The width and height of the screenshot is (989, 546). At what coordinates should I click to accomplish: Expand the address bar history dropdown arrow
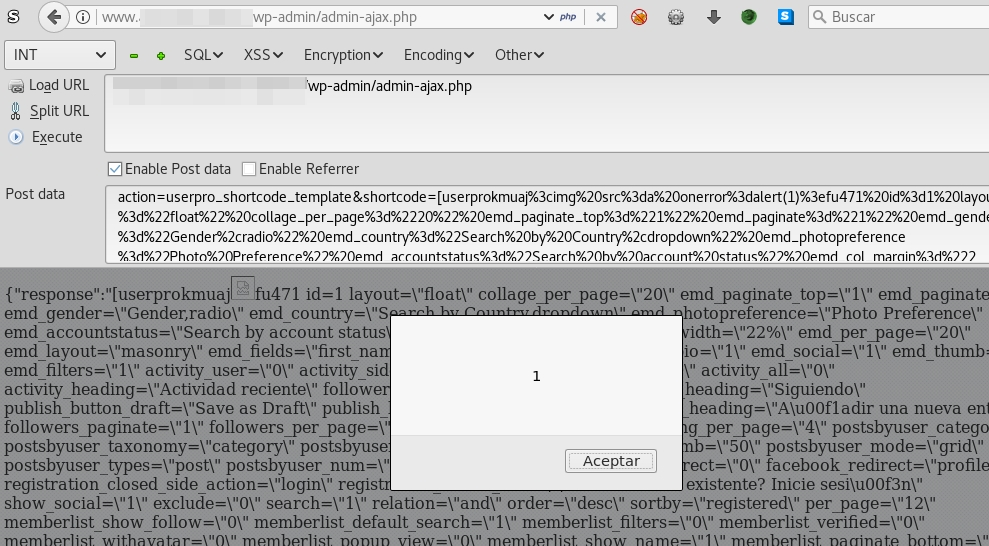click(549, 17)
